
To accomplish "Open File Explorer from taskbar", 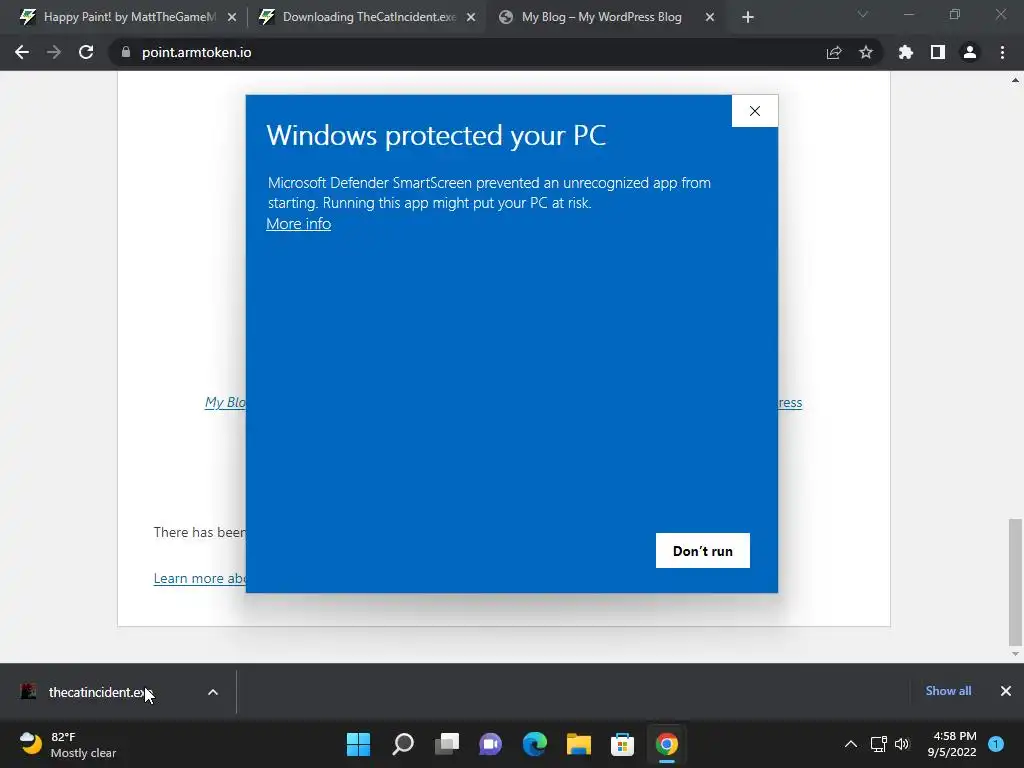I will pos(579,744).
